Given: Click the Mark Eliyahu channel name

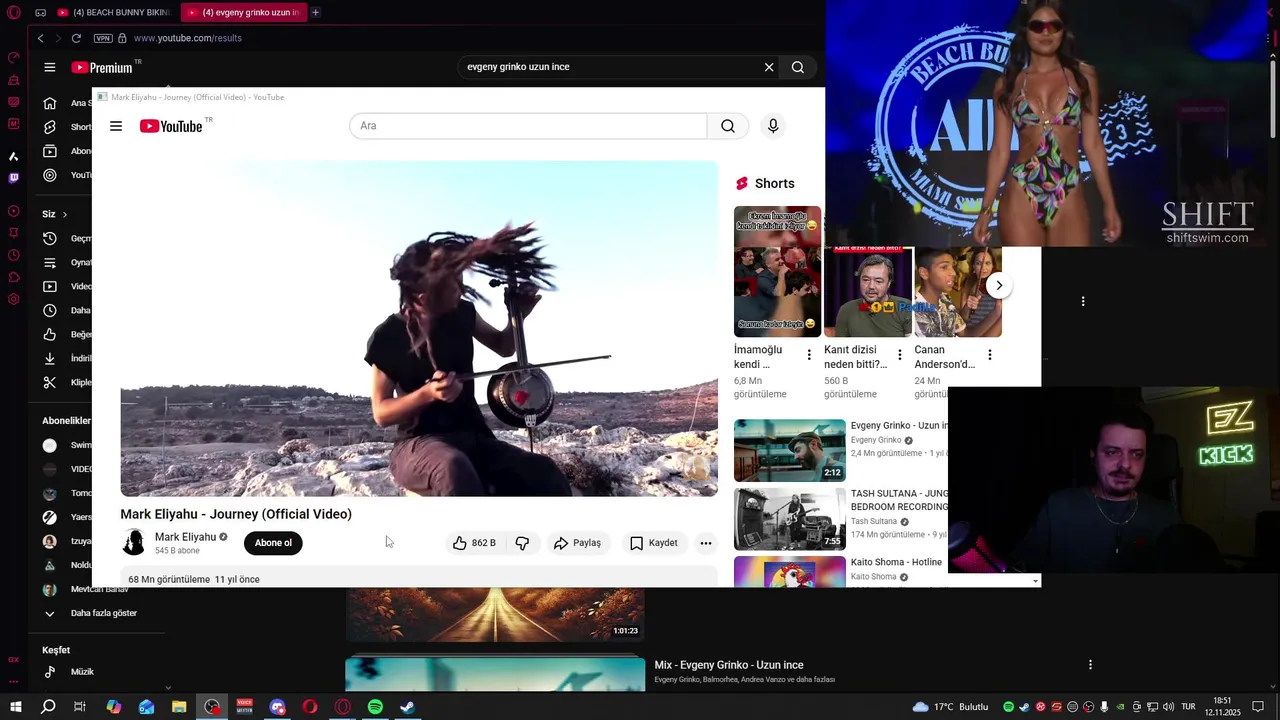Looking at the screenshot, I should [185, 537].
